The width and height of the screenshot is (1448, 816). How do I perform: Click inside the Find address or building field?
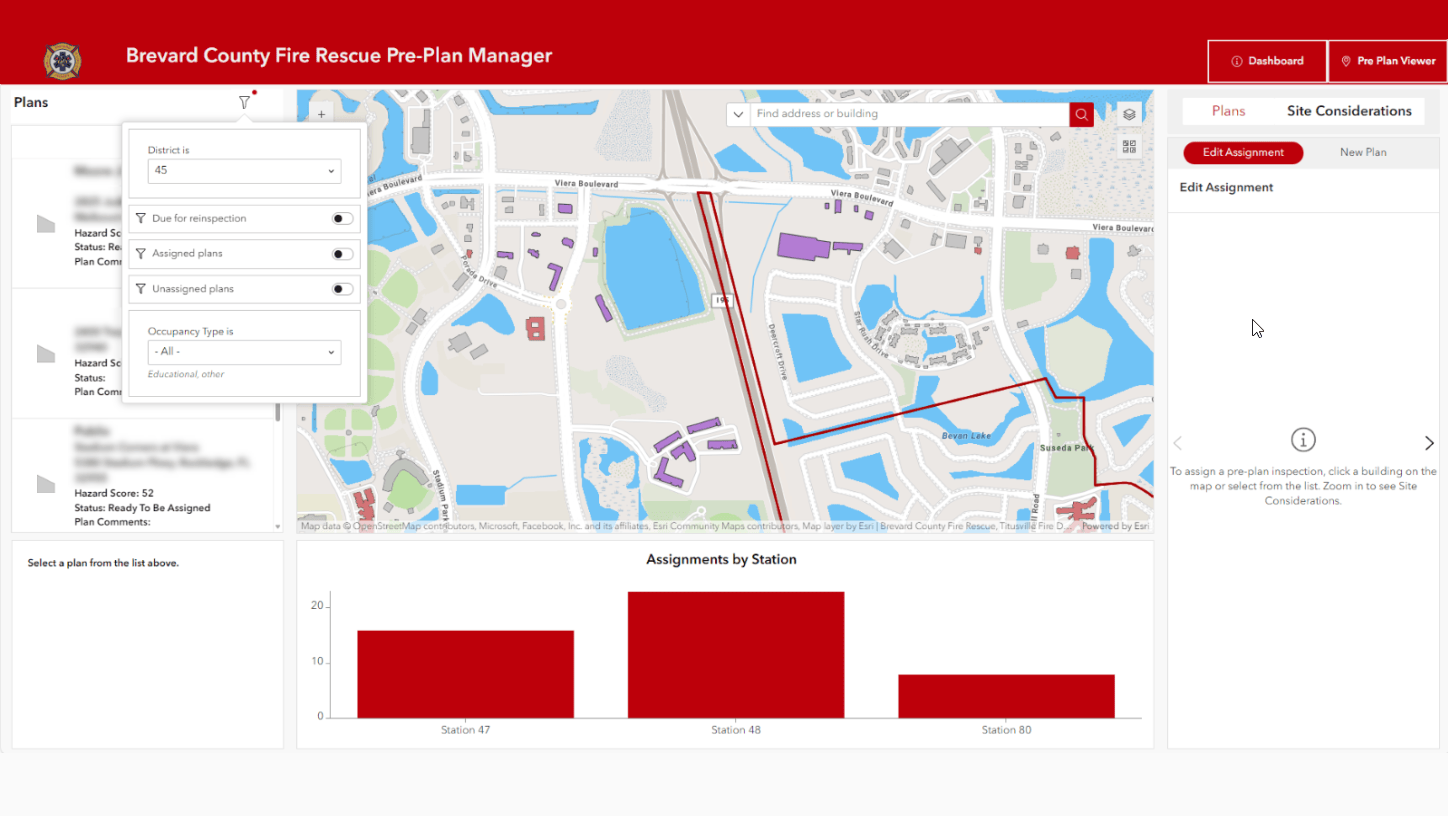pos(900,113)
